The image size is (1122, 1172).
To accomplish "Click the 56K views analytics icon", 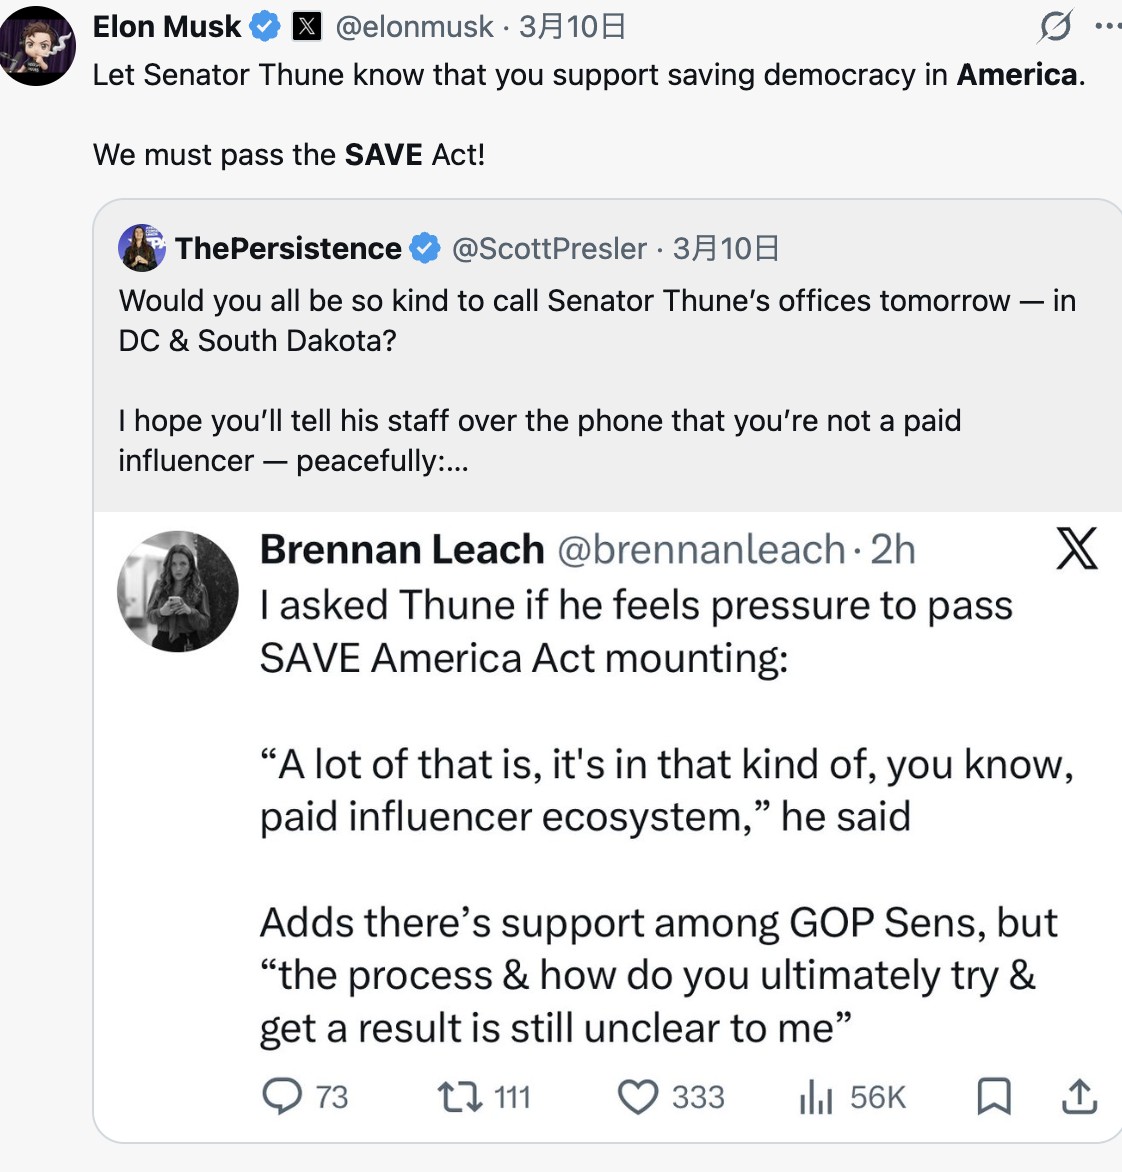I will [x=816, y=1097].
